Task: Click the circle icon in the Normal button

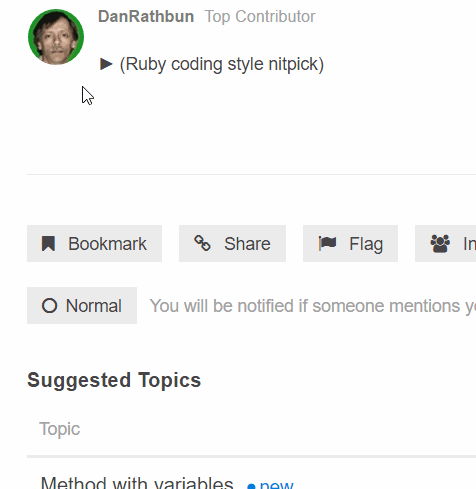Action: pos(49,306)
